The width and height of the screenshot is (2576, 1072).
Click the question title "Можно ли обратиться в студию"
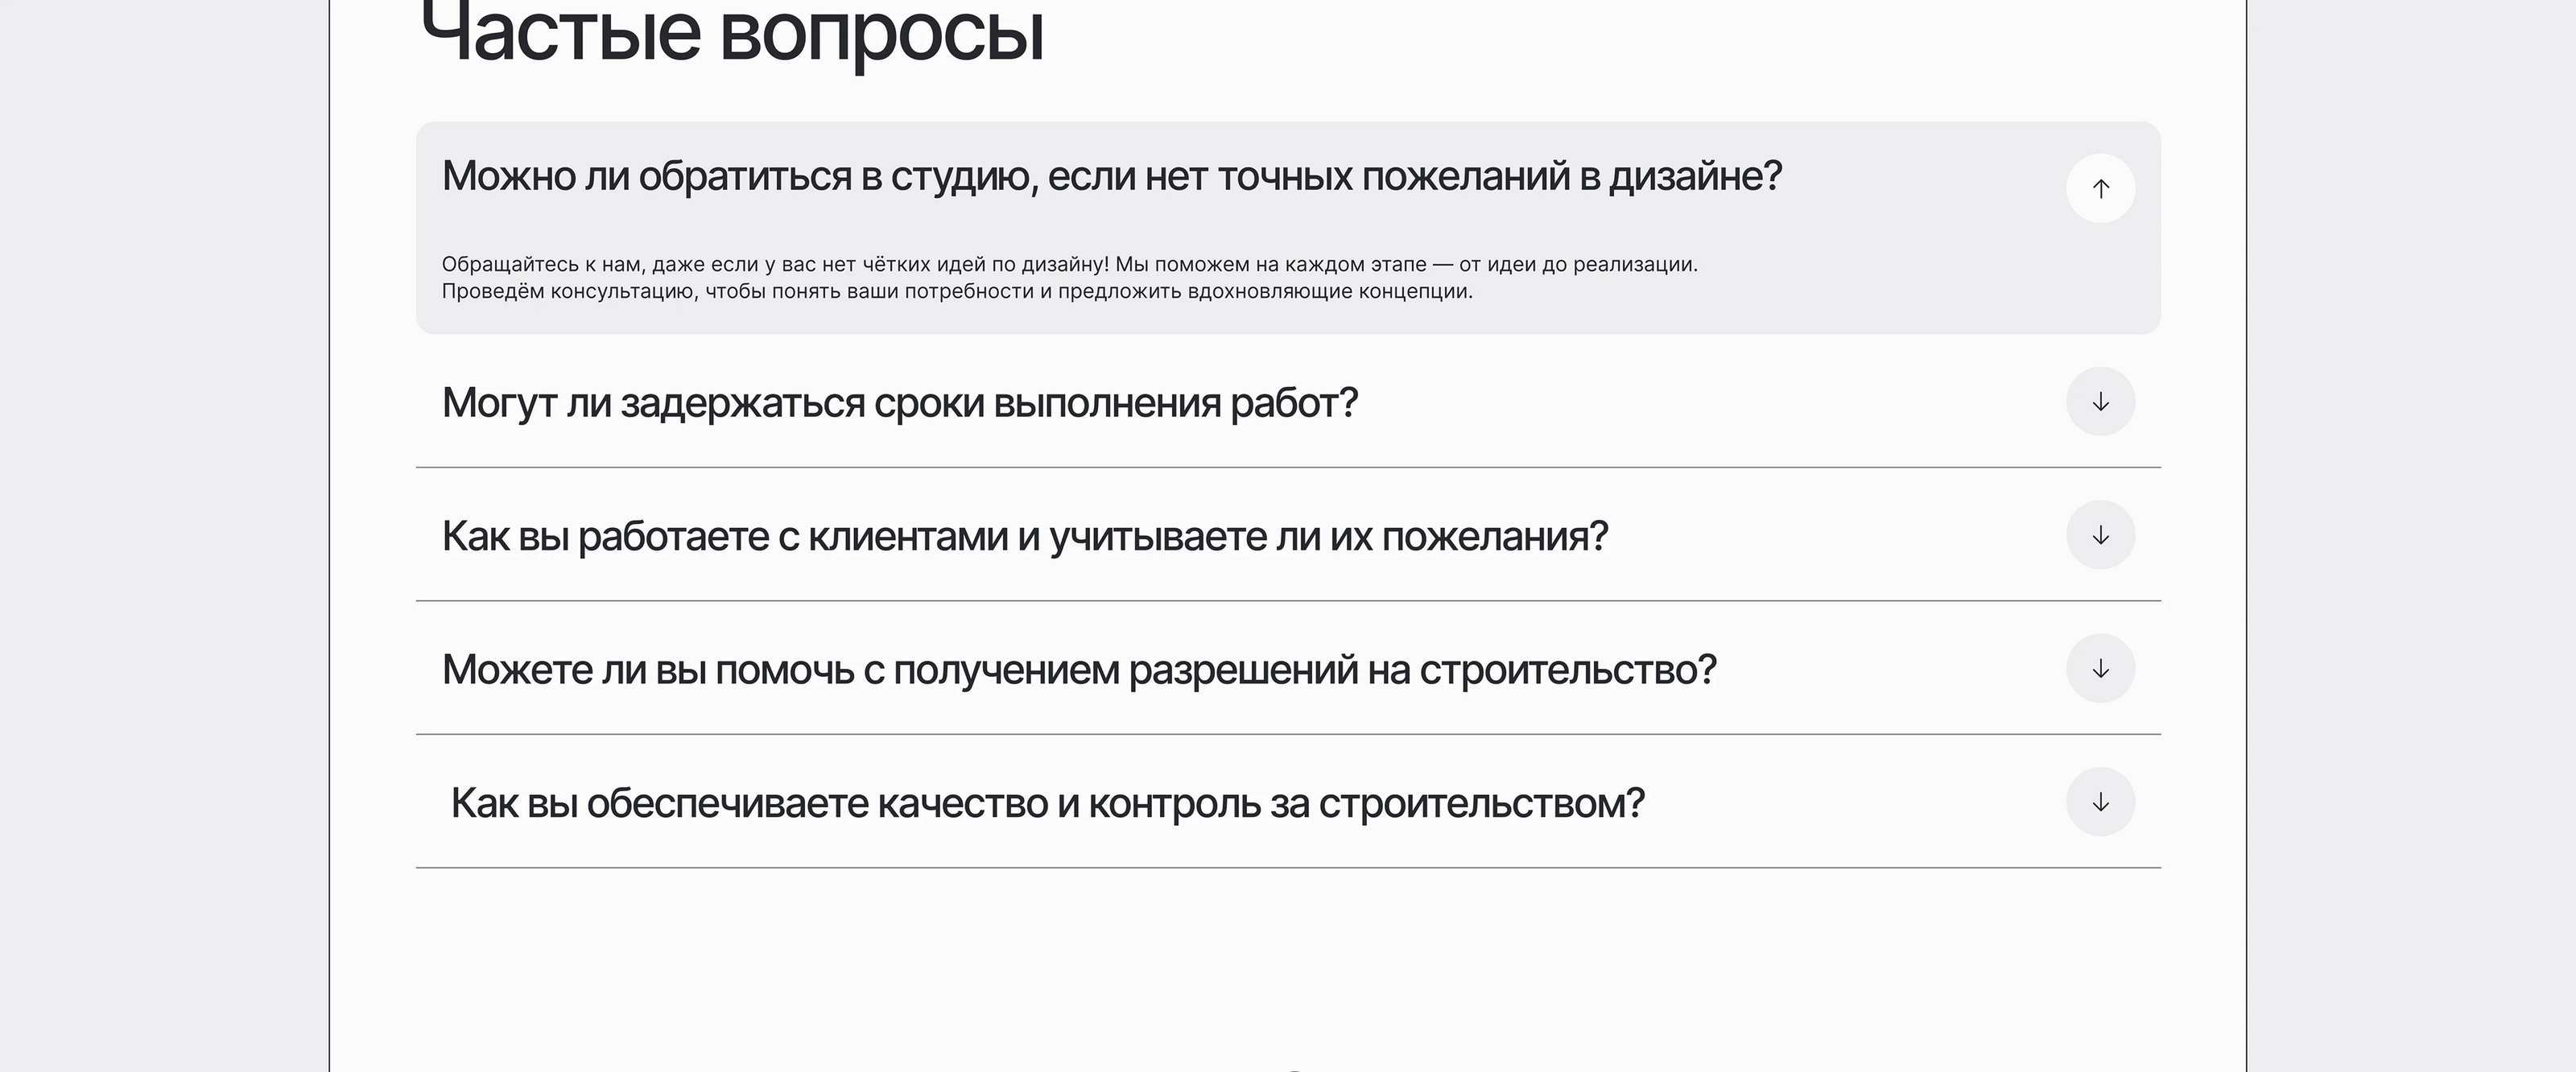(1111, 176)
